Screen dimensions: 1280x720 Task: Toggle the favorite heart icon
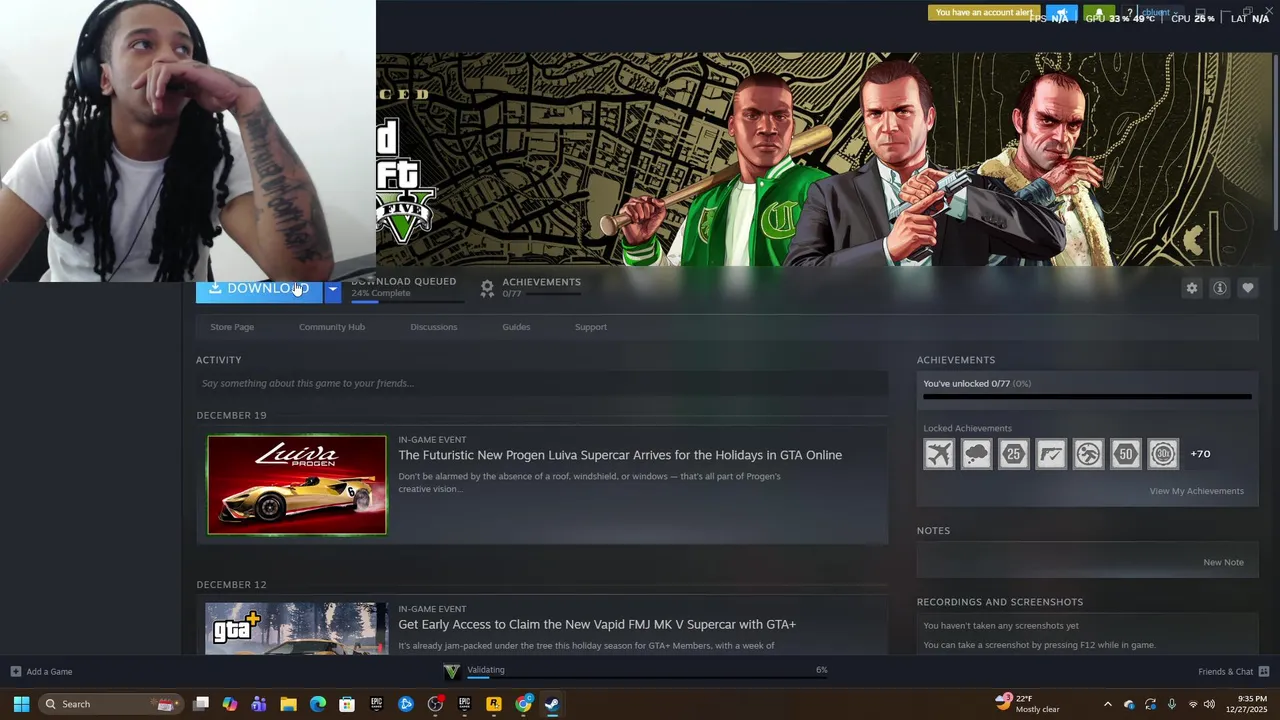(x=1247, y=288)
